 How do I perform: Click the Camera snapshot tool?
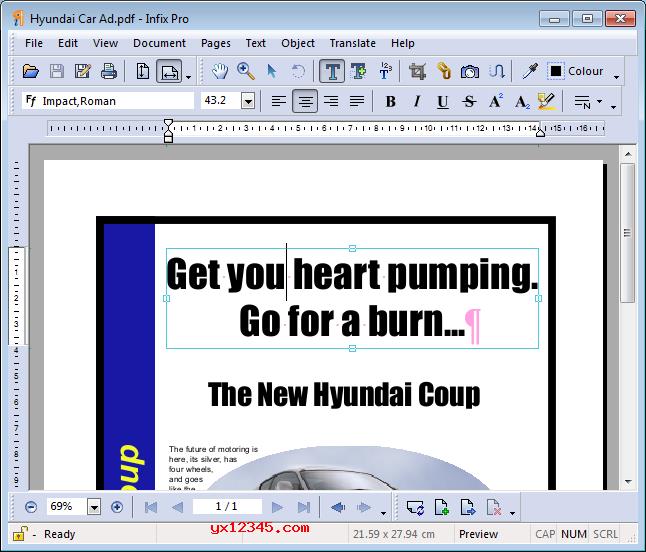470,72
